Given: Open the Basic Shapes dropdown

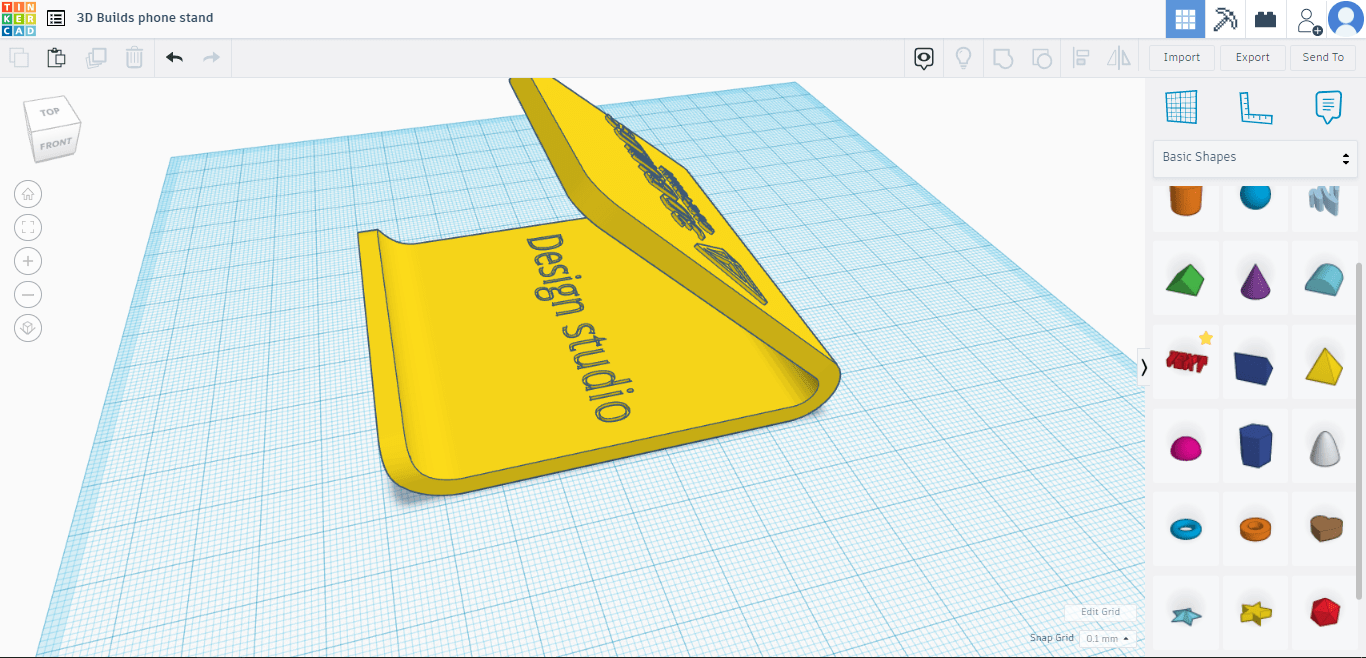Looking at the screenshot, I should coord(1255,158).
